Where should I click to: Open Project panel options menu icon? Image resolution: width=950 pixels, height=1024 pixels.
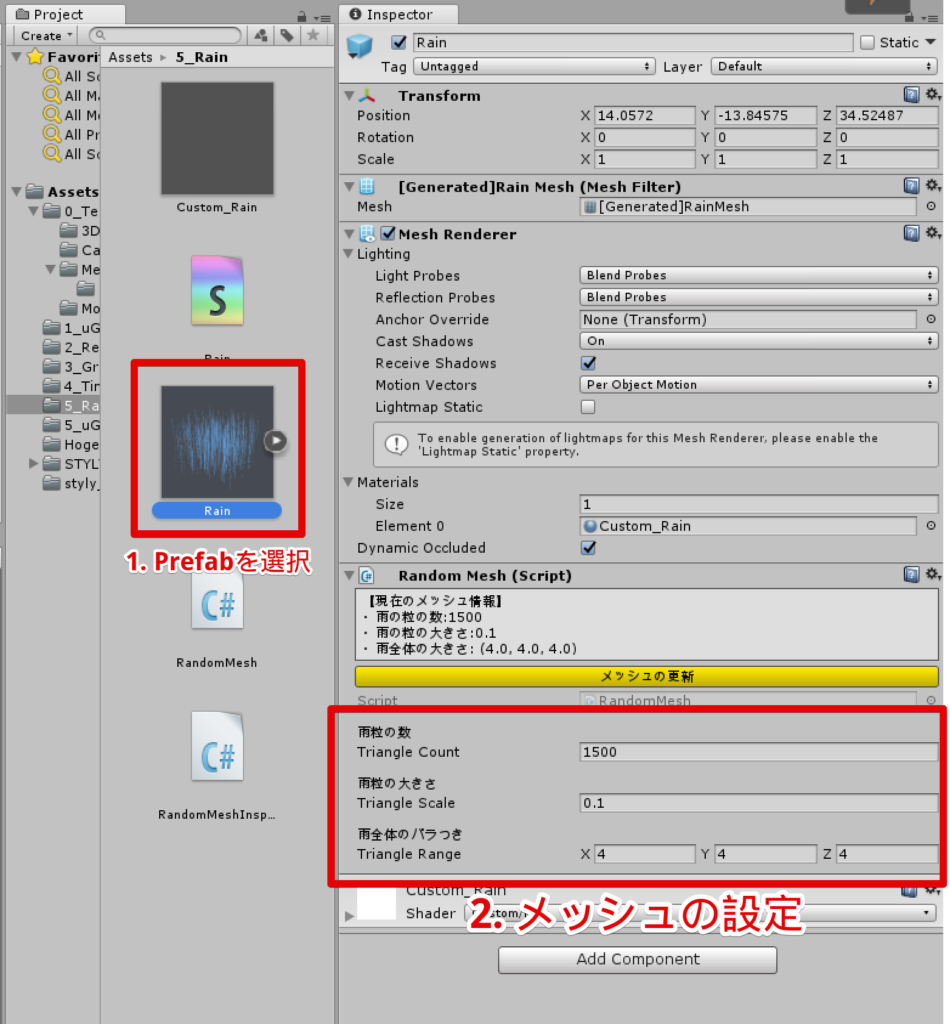point(322,18)
